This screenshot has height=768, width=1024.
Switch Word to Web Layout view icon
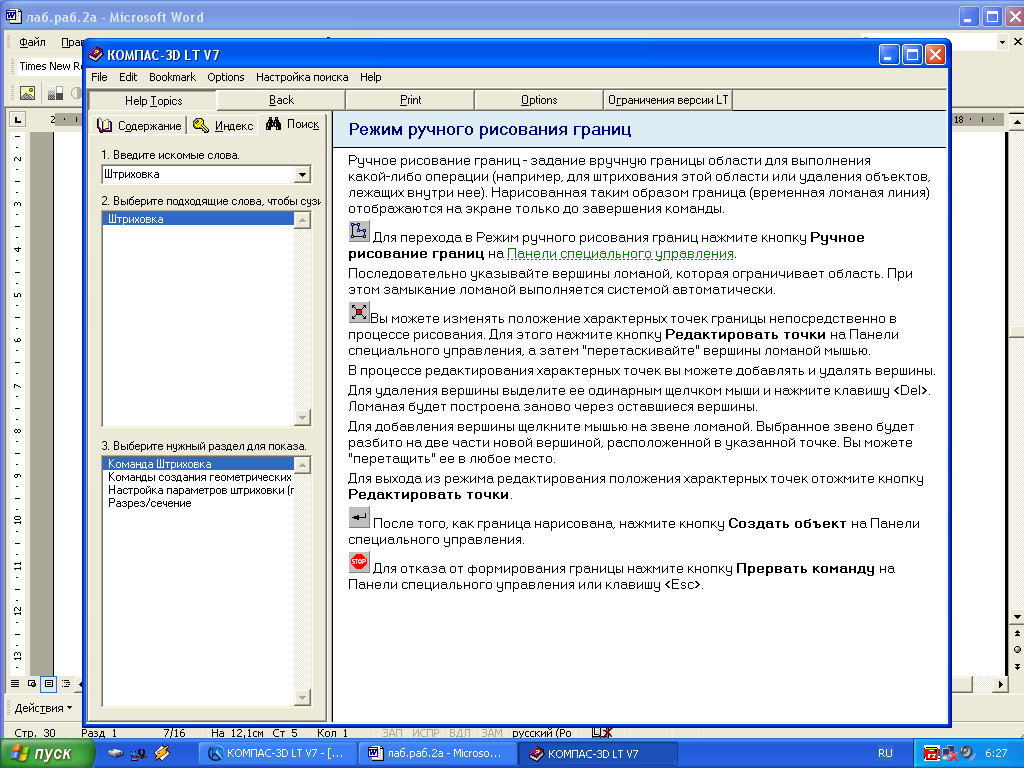[x=31, y=684]
